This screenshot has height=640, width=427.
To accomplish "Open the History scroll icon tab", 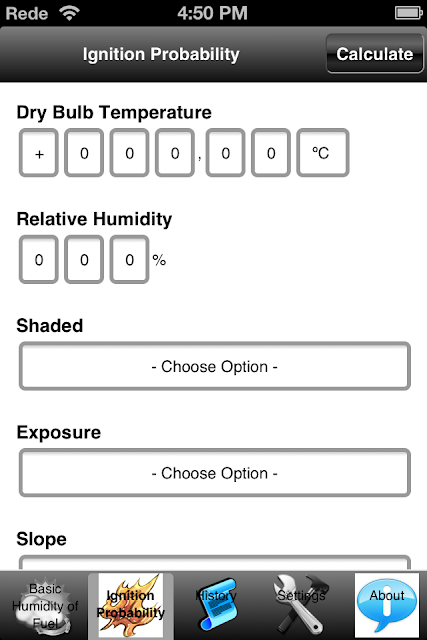I will pos(216,606).
